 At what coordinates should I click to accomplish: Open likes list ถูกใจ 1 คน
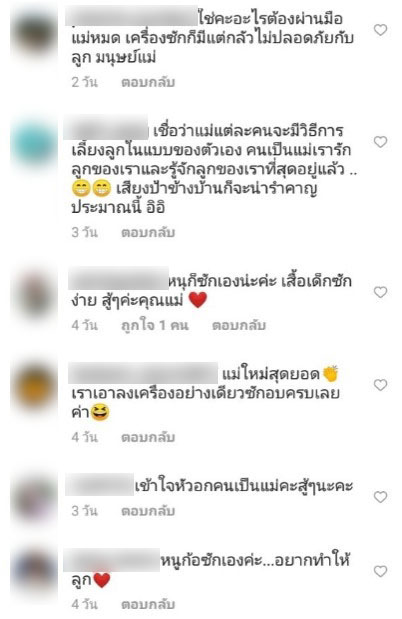(x=155, y=325)
